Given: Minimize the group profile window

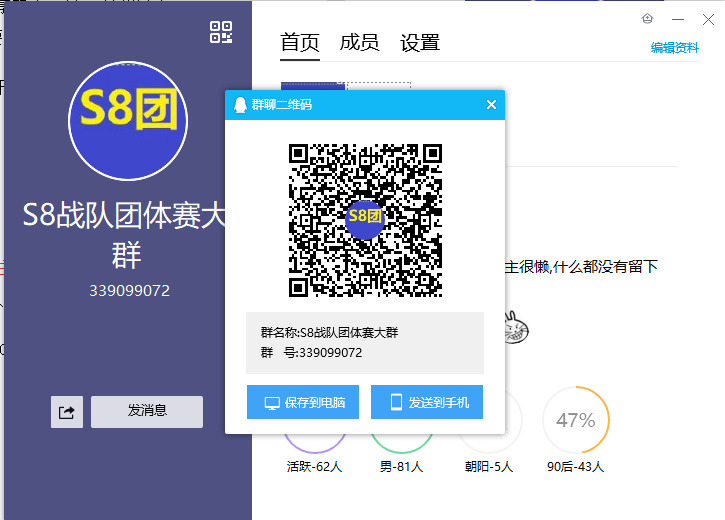Looking at the screenshot, I should 679,18.
